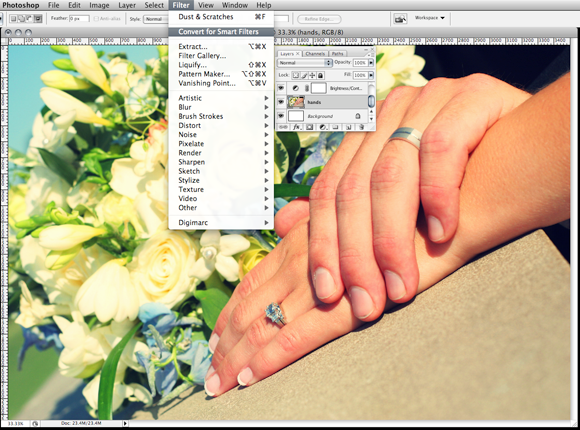The width and height of the screenshot is (580, 430).
Task: Hide the Brightness/Contrast adjustment layer
Action: point(281,88)
